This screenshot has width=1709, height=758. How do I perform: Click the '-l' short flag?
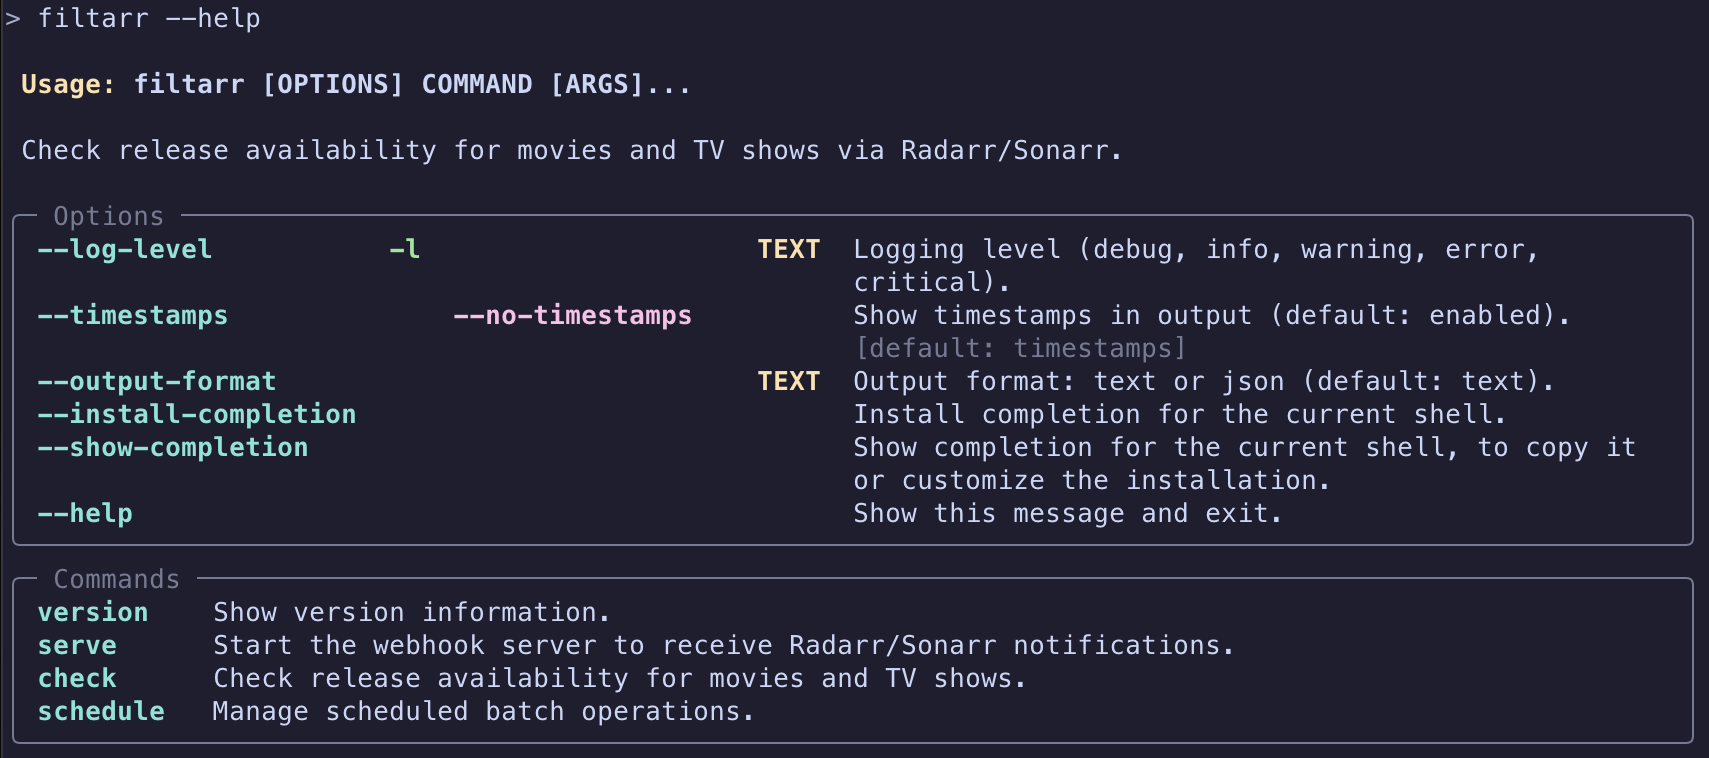pyautogui.click(x=405, y=249)
